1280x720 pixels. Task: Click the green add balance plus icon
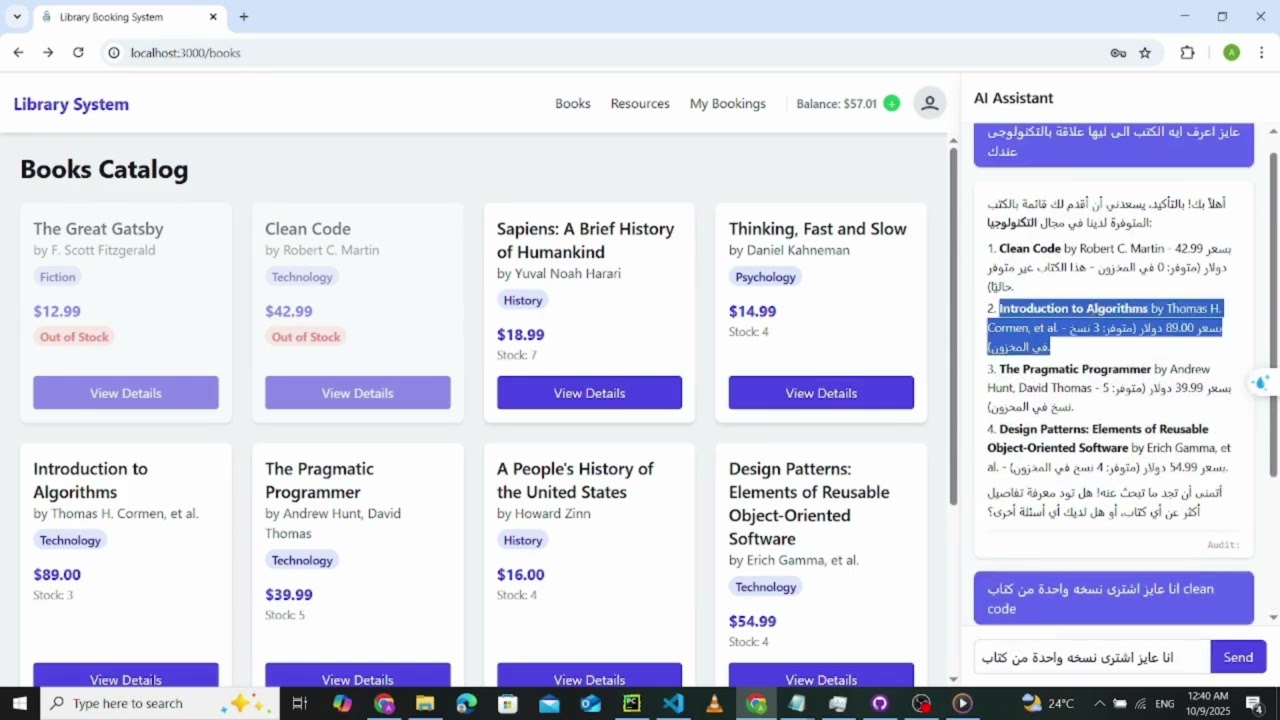[x=891, y=103]
